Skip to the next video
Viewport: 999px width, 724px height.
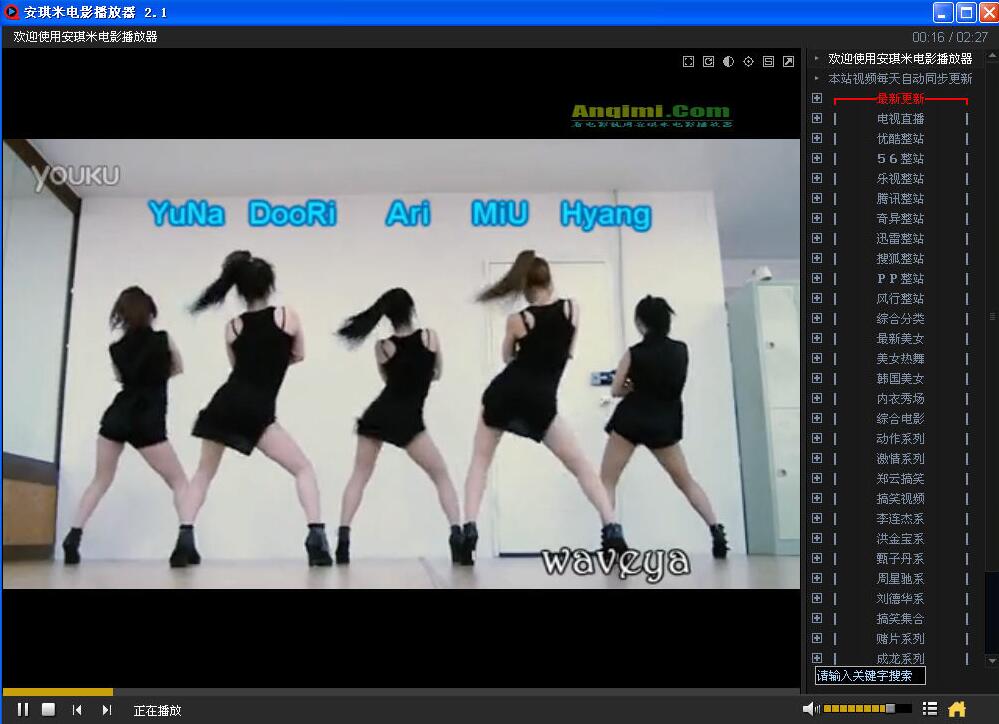point(106,709)
